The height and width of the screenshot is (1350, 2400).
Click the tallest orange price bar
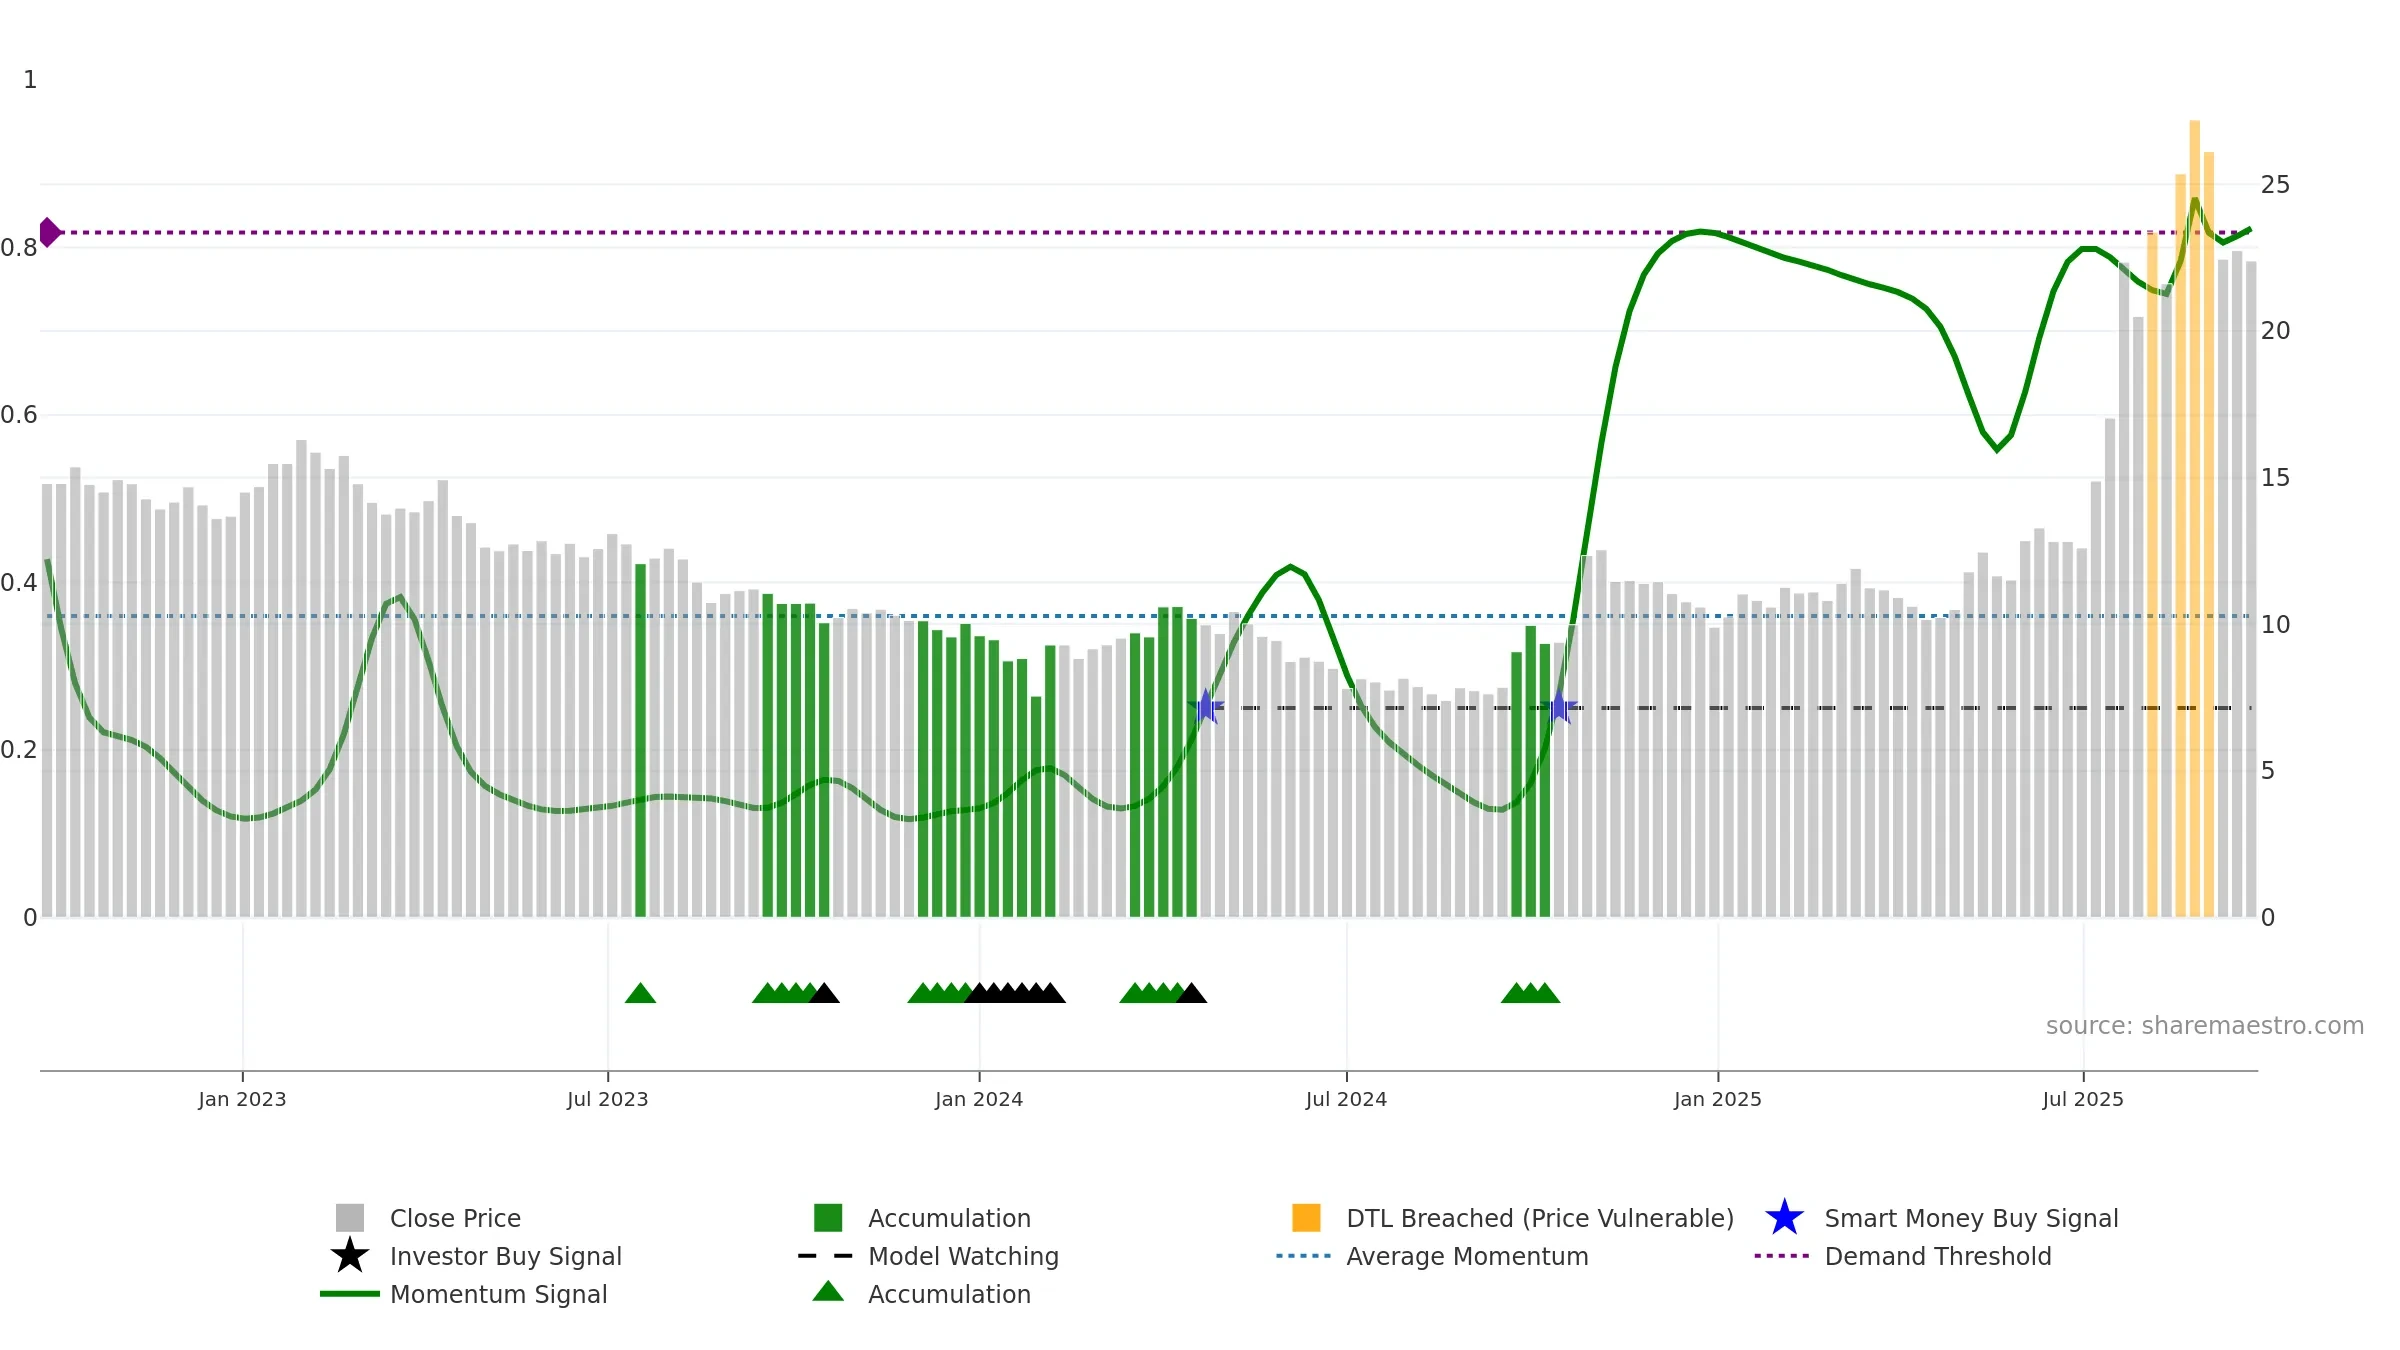coord(2195,518)
